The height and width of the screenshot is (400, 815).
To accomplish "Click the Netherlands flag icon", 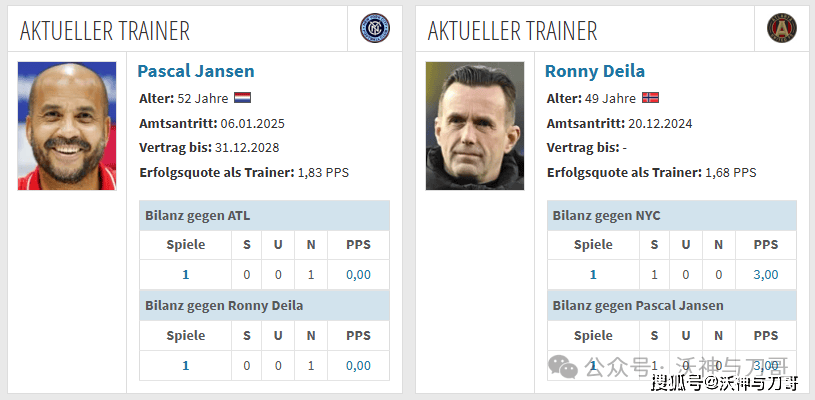I will tap(243, 98).
